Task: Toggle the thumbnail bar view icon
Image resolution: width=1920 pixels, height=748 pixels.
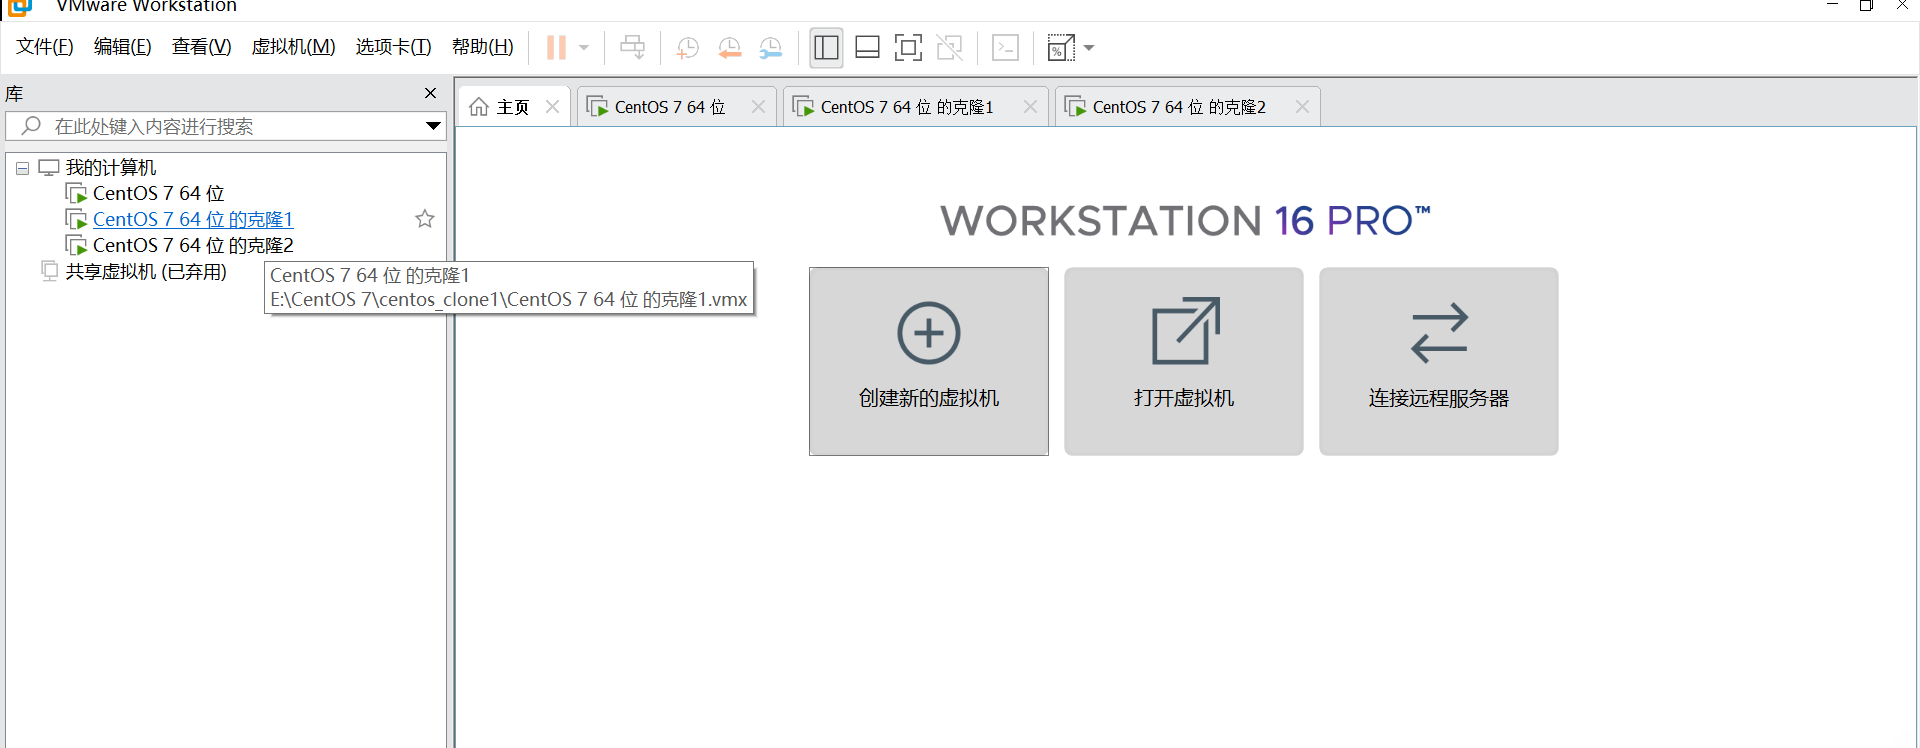Action: (x=867, y=47)
